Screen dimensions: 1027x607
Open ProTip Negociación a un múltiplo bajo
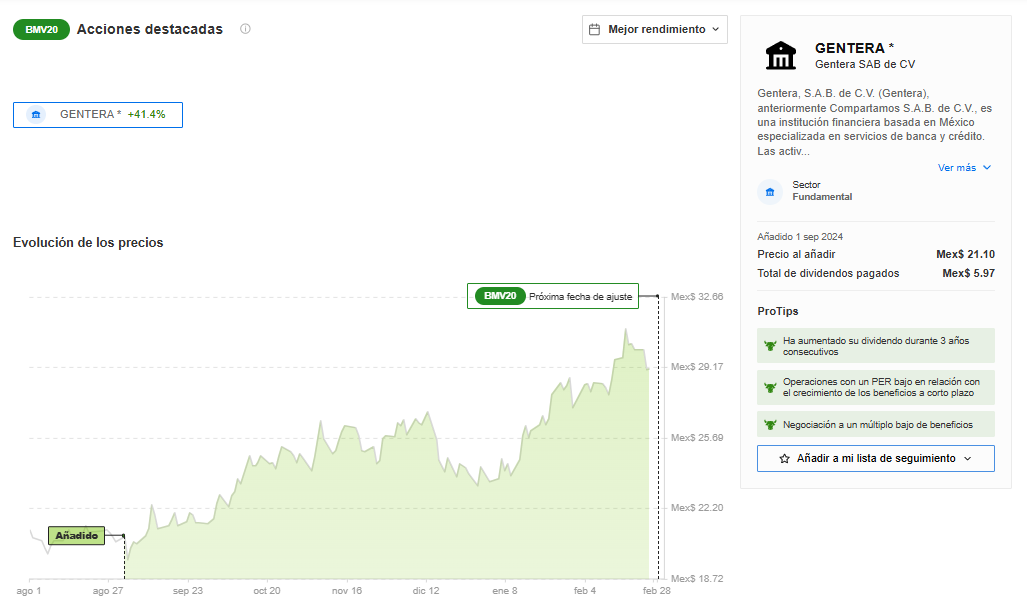[x=876, y=424]
